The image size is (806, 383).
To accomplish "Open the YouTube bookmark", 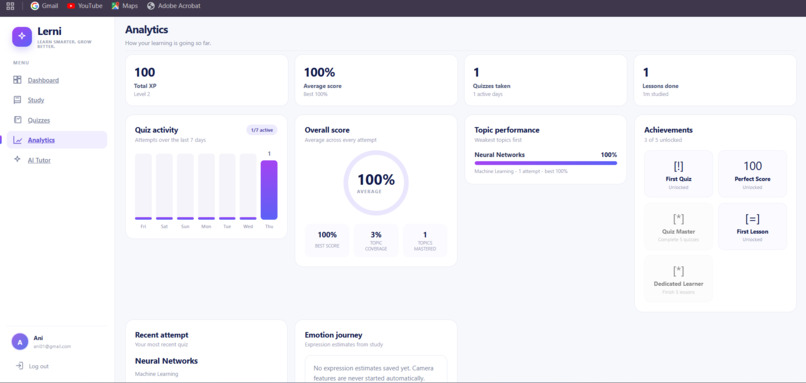I will click(85, 6).
